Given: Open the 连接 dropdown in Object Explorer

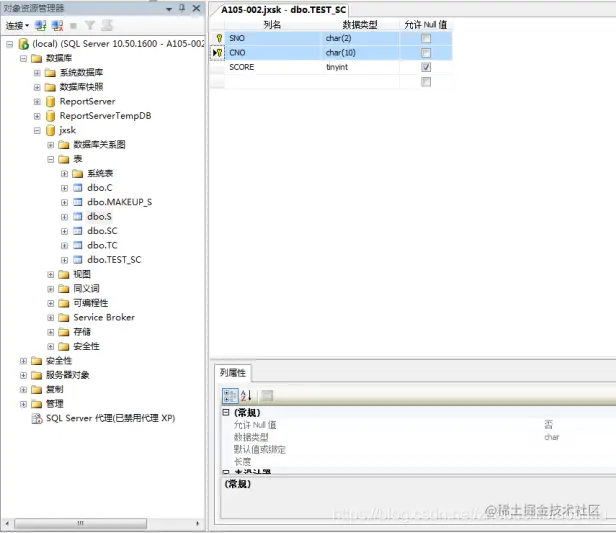Looking at the screenshot, I should [17, 26].
